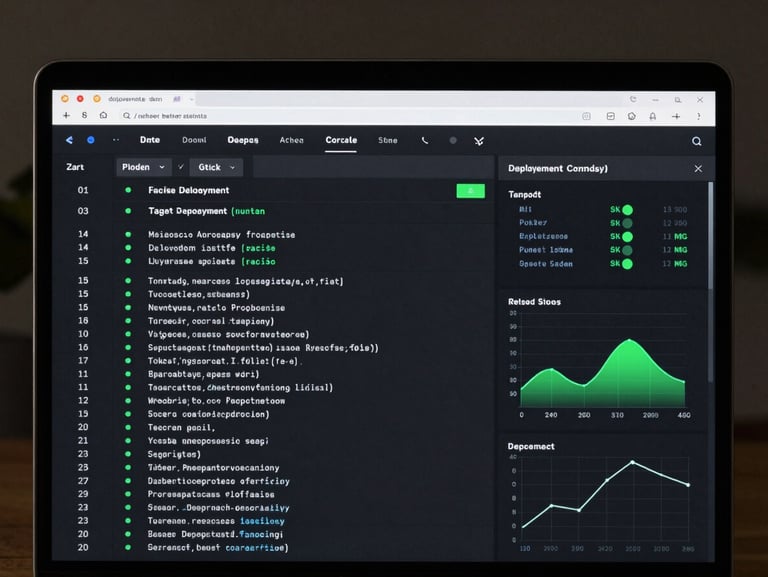The image size is (768, 577).
Task: Click the 'Zart' column label
Action: tap(75, 167)
